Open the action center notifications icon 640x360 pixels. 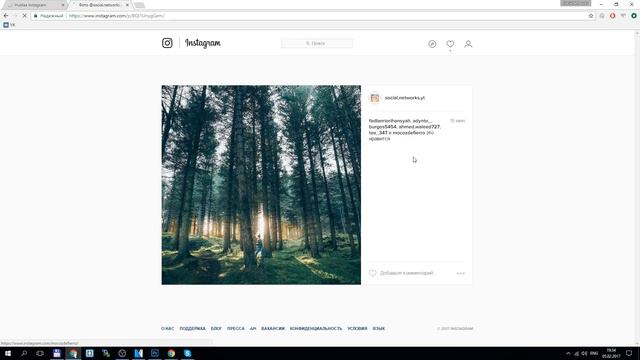pos(629,353)
